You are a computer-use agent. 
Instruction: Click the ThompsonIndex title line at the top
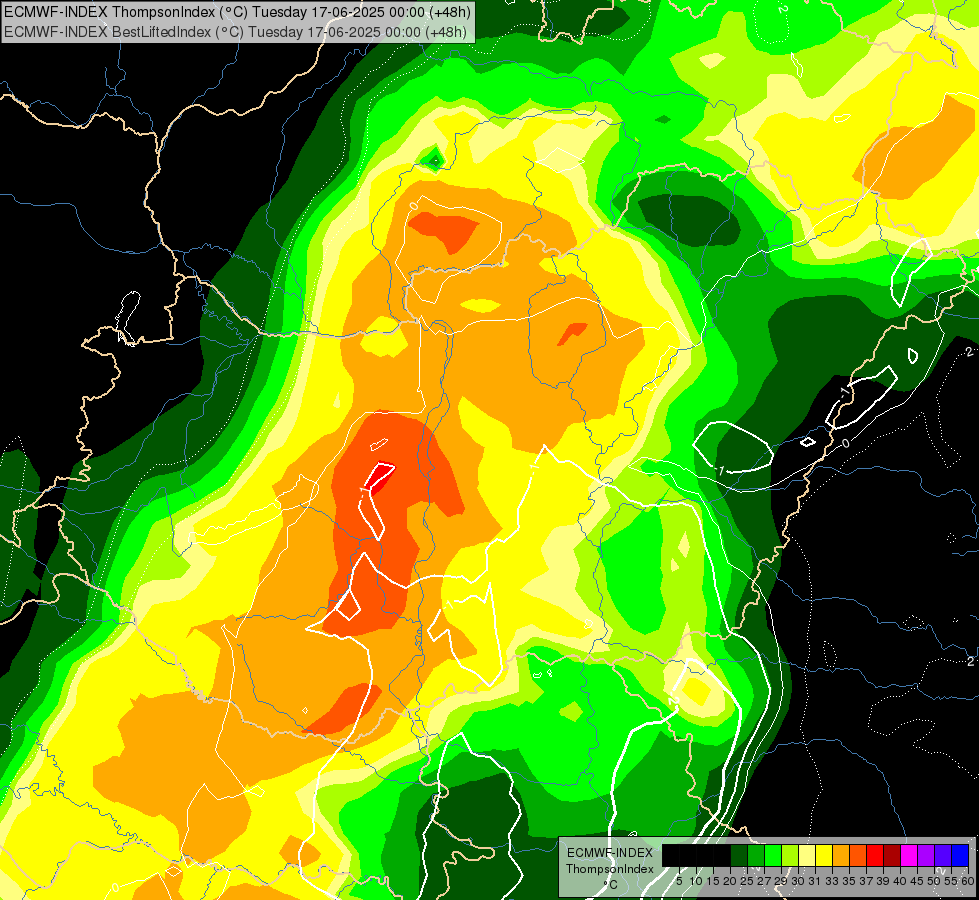pyautogui.click(x=237, y=11)
